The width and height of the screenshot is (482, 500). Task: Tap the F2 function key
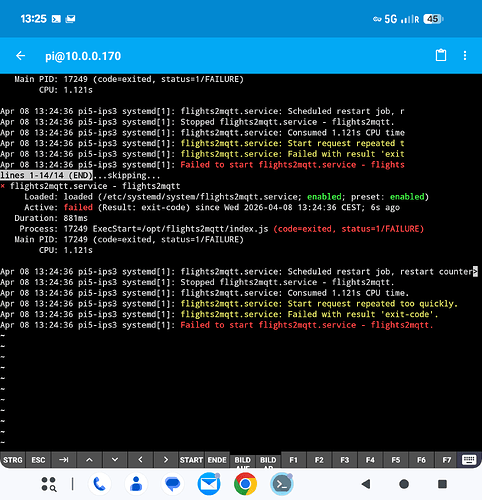point(319,460)
